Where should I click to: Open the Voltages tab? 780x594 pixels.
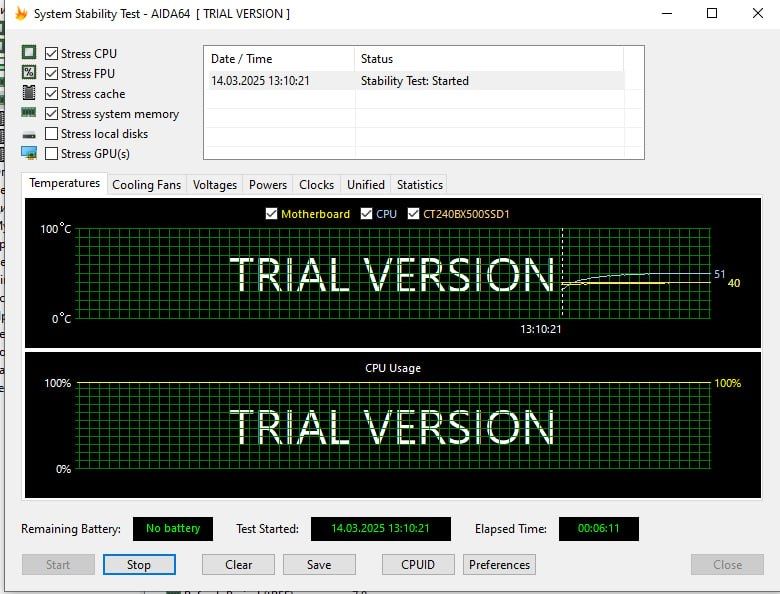tap(214, 185)
